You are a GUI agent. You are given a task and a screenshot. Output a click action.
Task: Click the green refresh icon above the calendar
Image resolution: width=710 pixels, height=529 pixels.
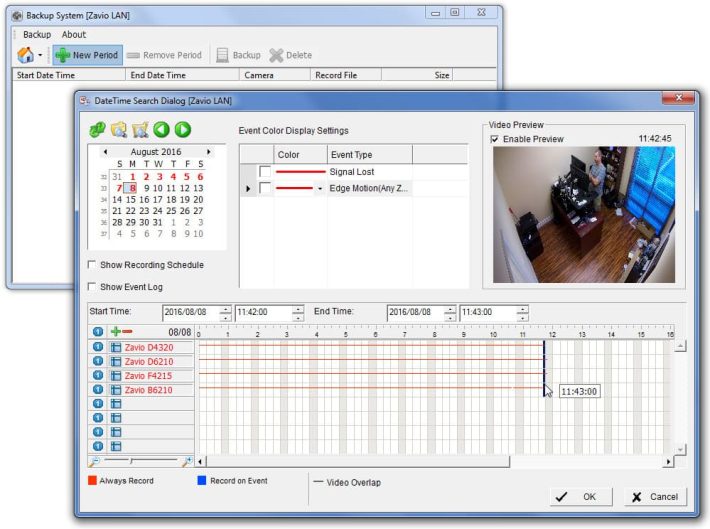[x=97, y=129]
